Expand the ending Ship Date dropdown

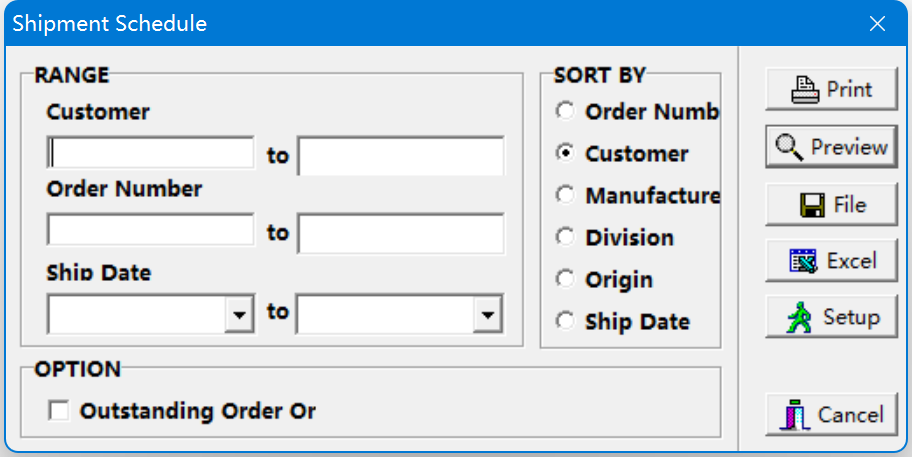(487, 314)
